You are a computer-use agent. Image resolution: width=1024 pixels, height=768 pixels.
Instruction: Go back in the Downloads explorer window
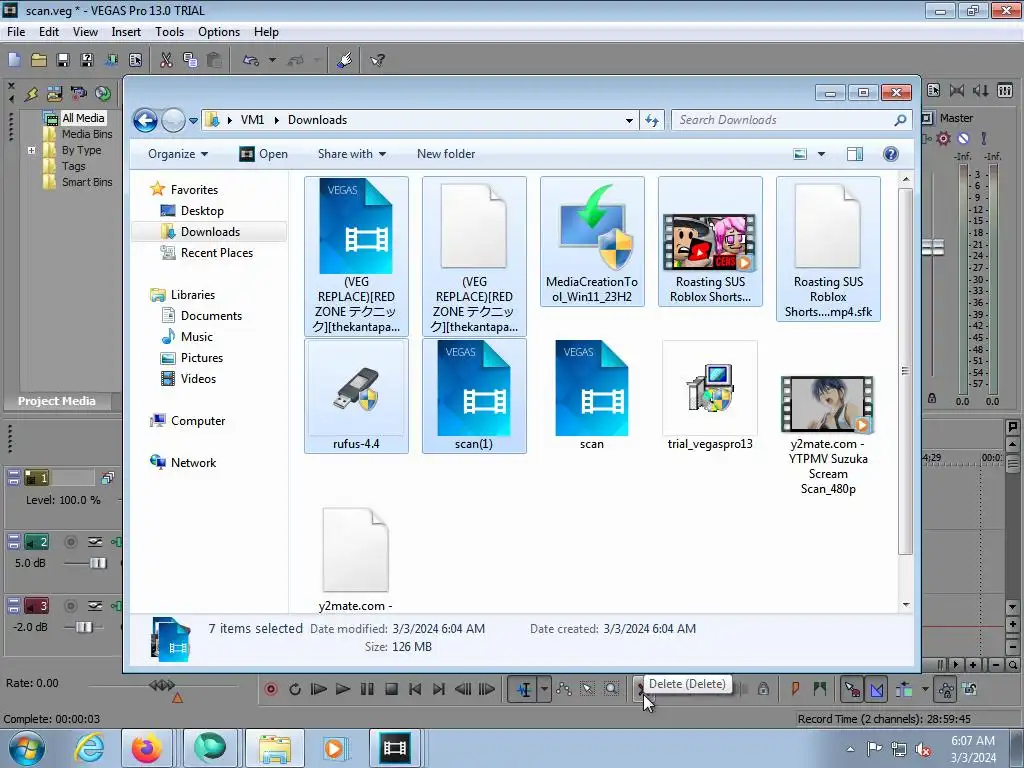(x=145, y=120)
